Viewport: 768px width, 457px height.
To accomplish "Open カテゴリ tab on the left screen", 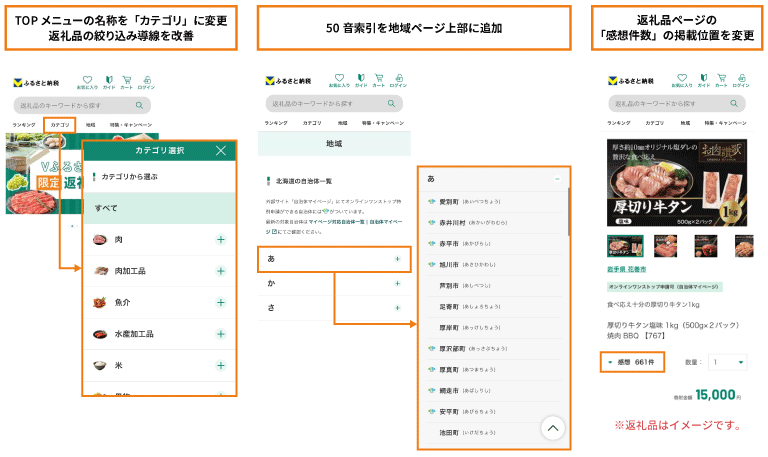I will 60,125.
